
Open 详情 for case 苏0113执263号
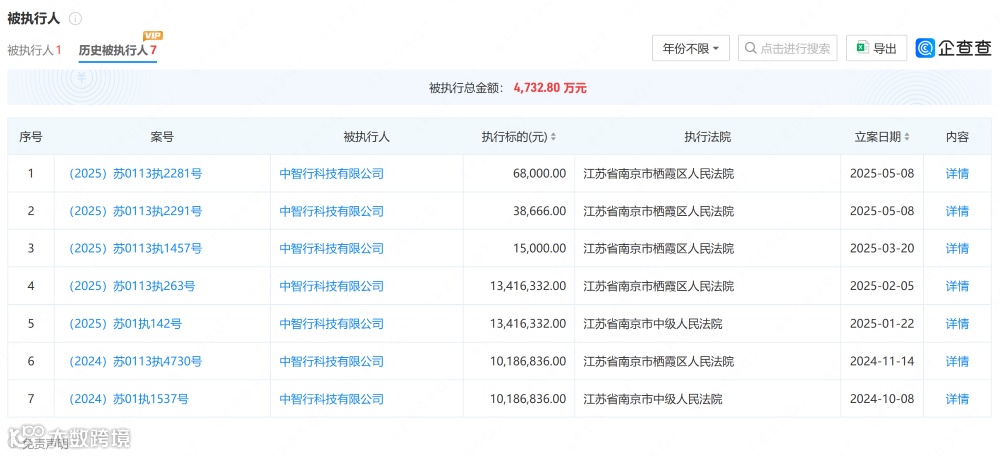957,286
